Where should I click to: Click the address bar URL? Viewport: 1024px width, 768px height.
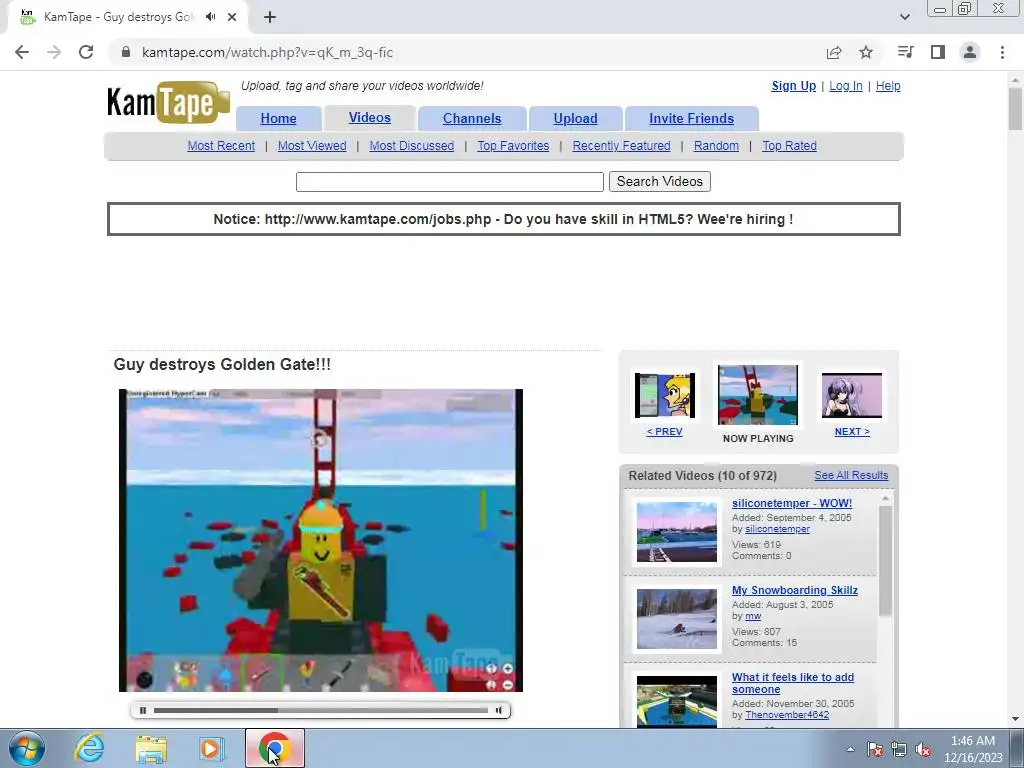click(x=267, y=52)
